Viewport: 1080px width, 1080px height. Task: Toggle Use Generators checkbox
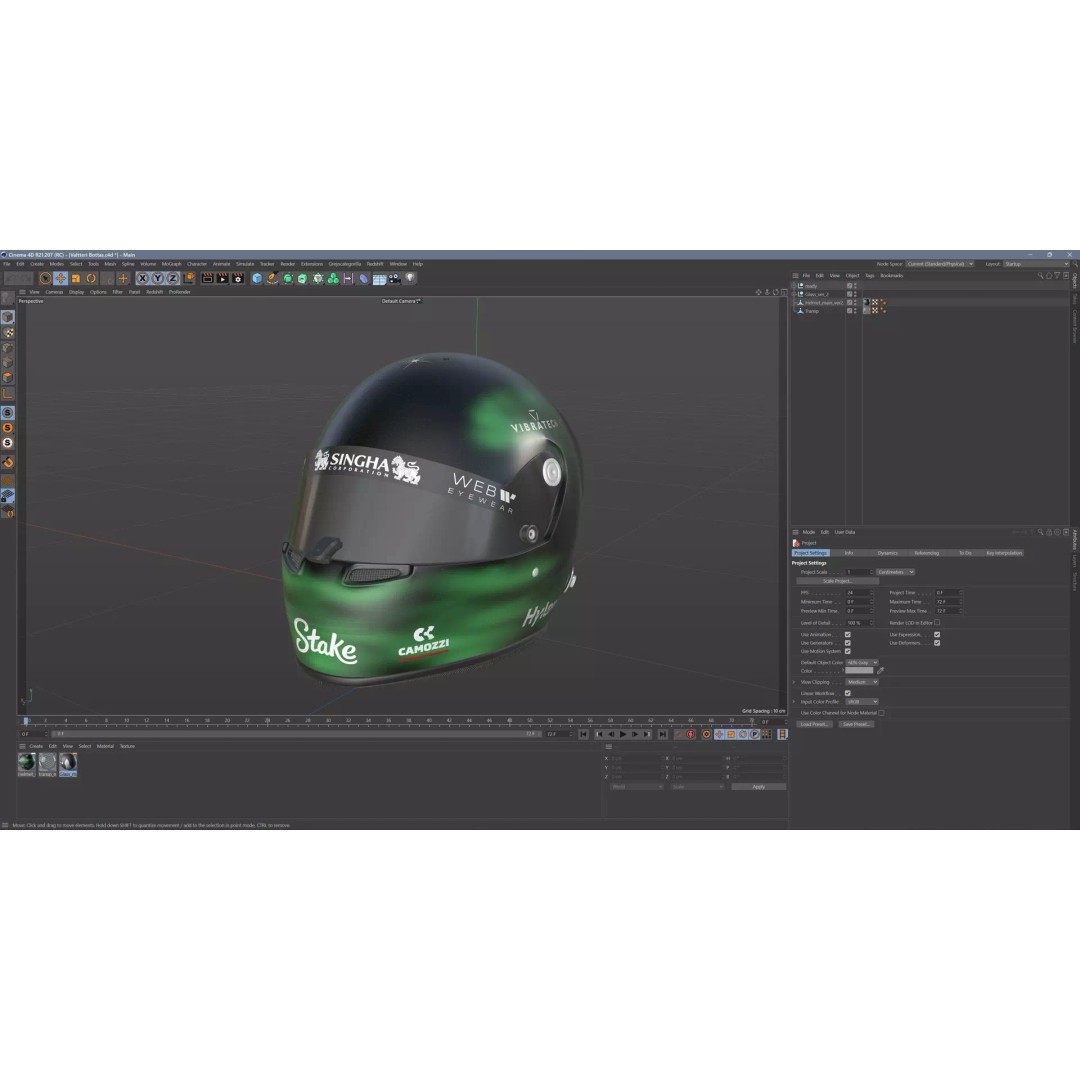click(847, 643)
